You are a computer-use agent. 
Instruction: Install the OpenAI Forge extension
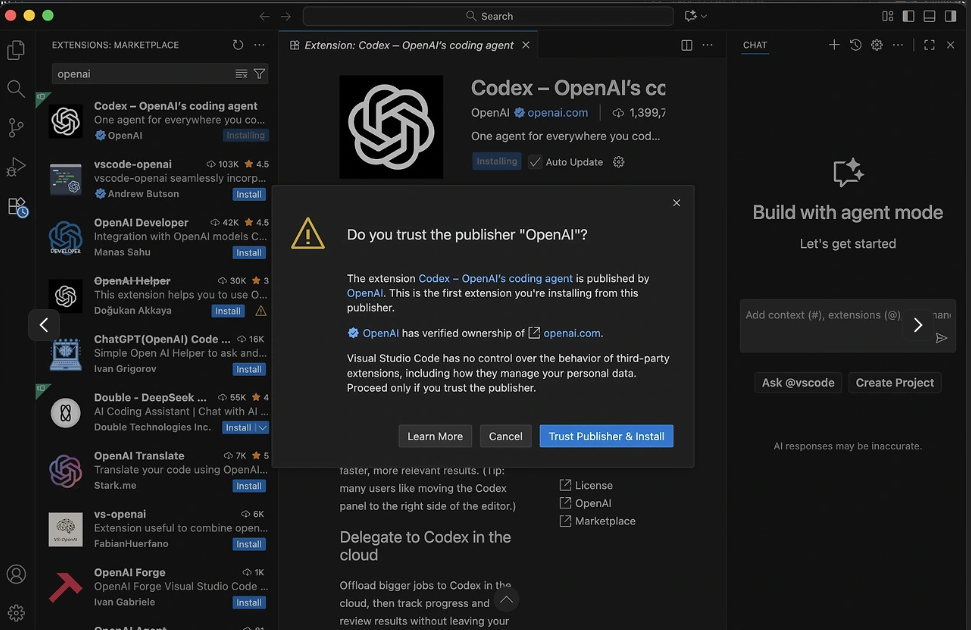249,602
